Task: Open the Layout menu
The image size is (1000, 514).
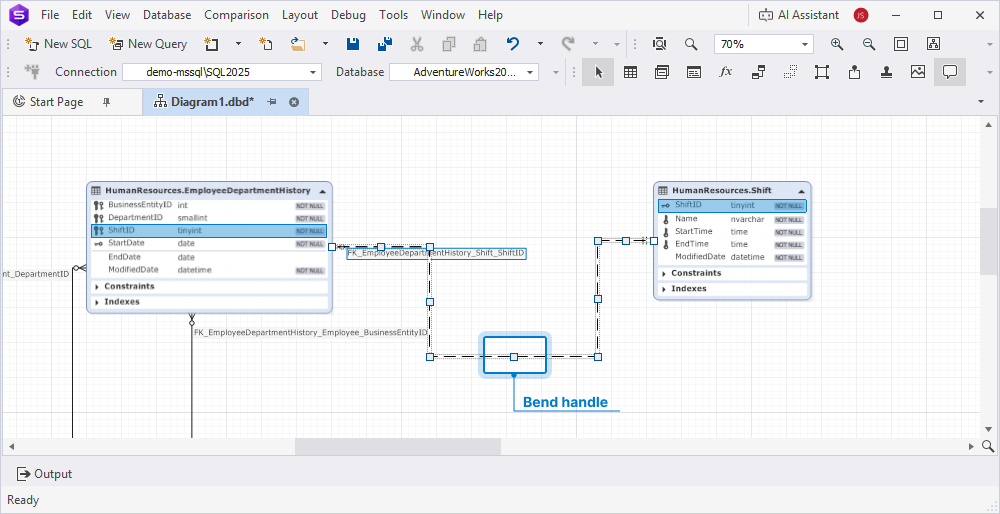Action: (300, 15)
